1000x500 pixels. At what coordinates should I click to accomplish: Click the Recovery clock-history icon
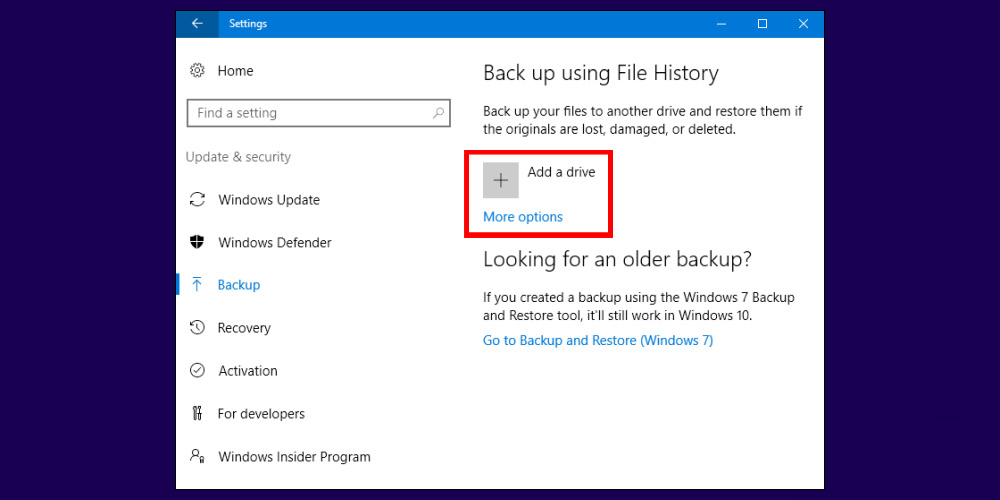click(197, 328)
